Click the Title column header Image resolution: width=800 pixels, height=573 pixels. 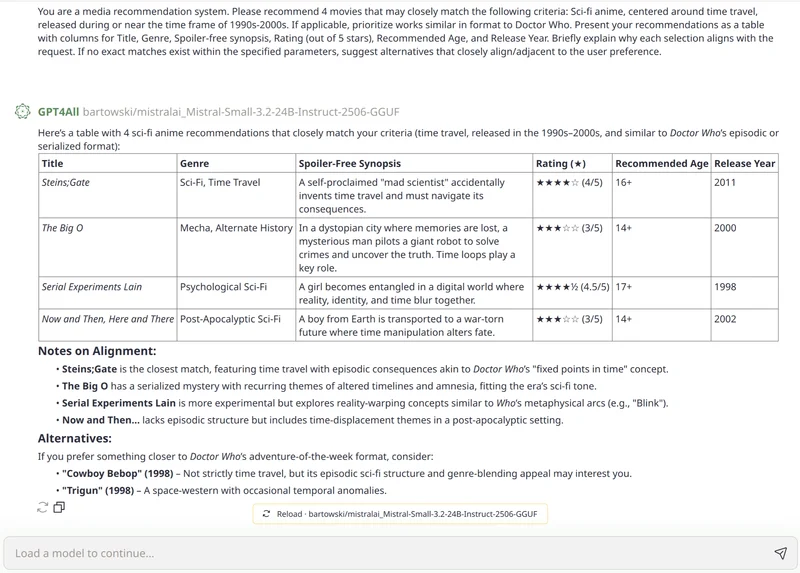pos(53,163)
